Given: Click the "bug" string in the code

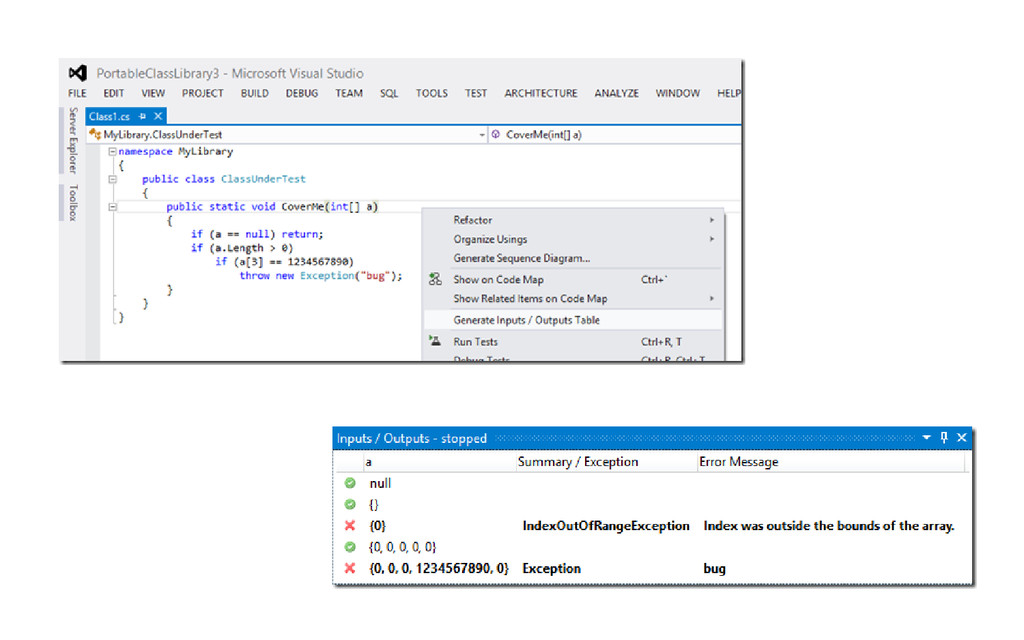Looking at the screenshot, I should [375, 276].
